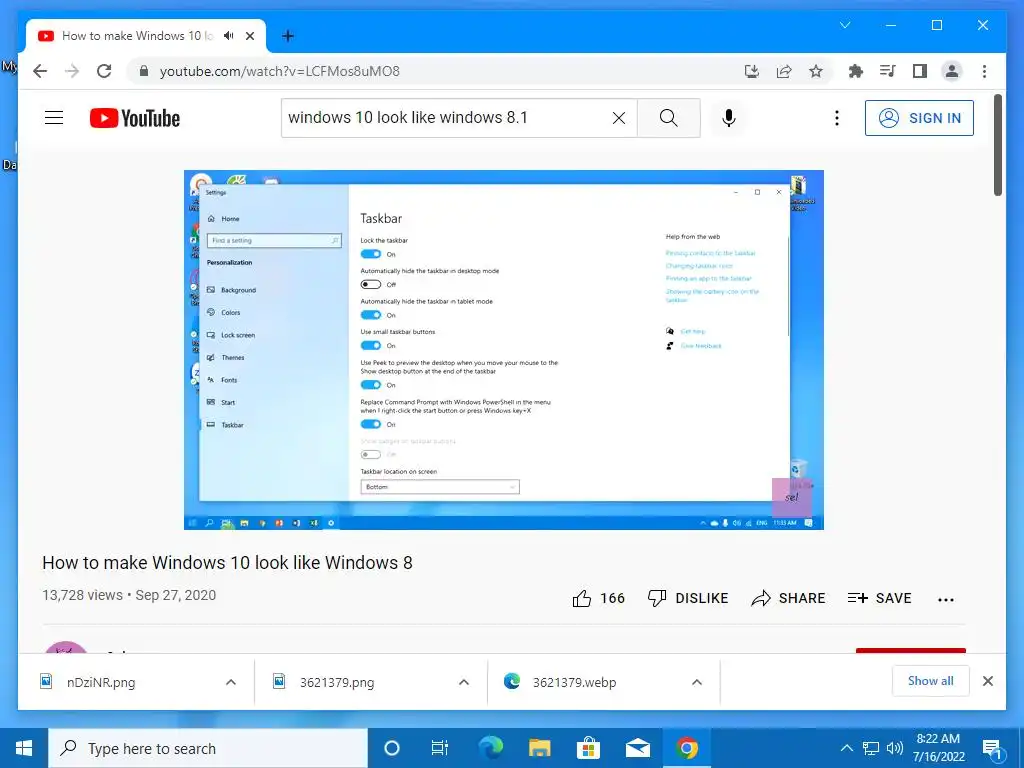Grab the page vertical scrollbar thumb
This screenshot has height=768, width=1024.
[x=998, y=145]
